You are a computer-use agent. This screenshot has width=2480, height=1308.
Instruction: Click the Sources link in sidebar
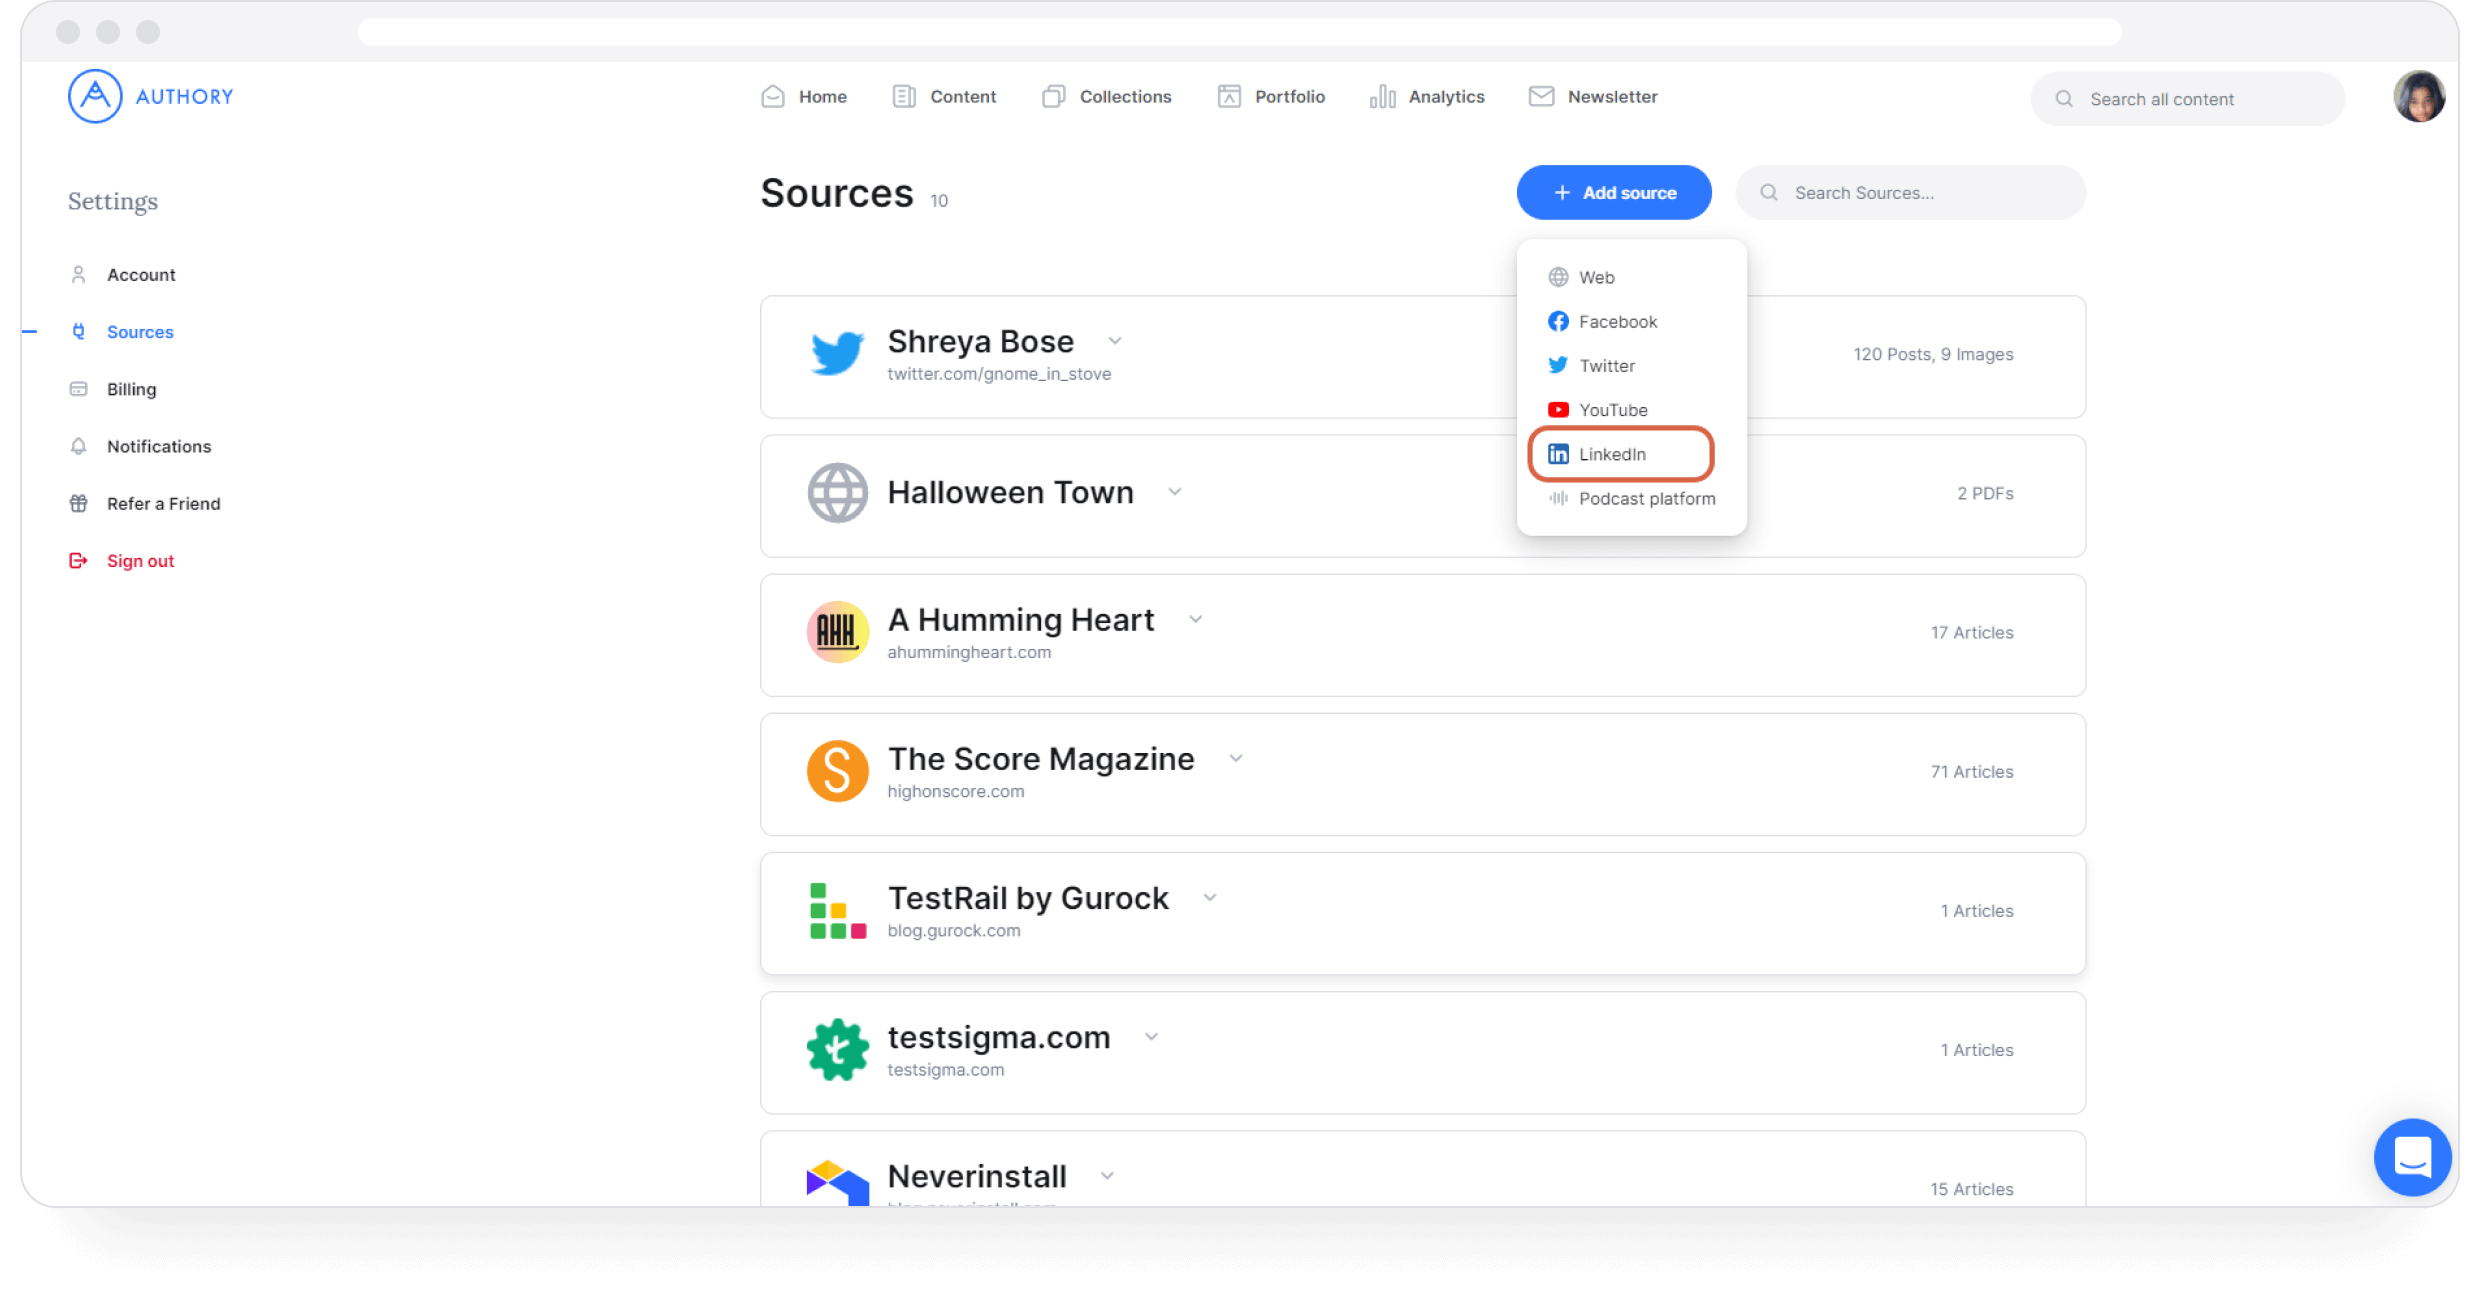pyautogui.click(x=140, y=331)
